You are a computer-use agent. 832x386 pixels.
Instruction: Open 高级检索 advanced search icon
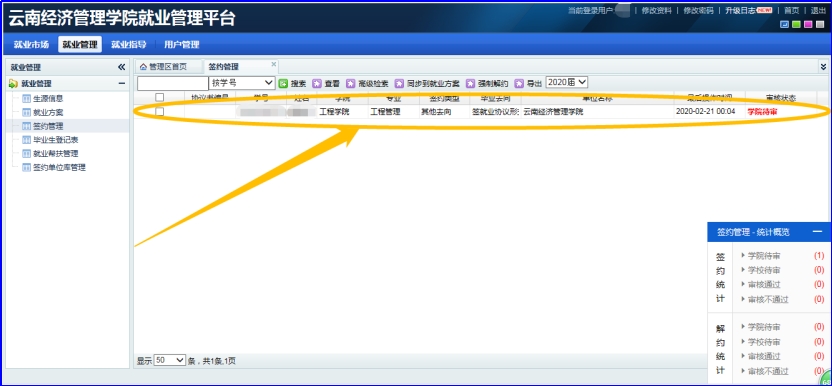(x=350, y=83)
